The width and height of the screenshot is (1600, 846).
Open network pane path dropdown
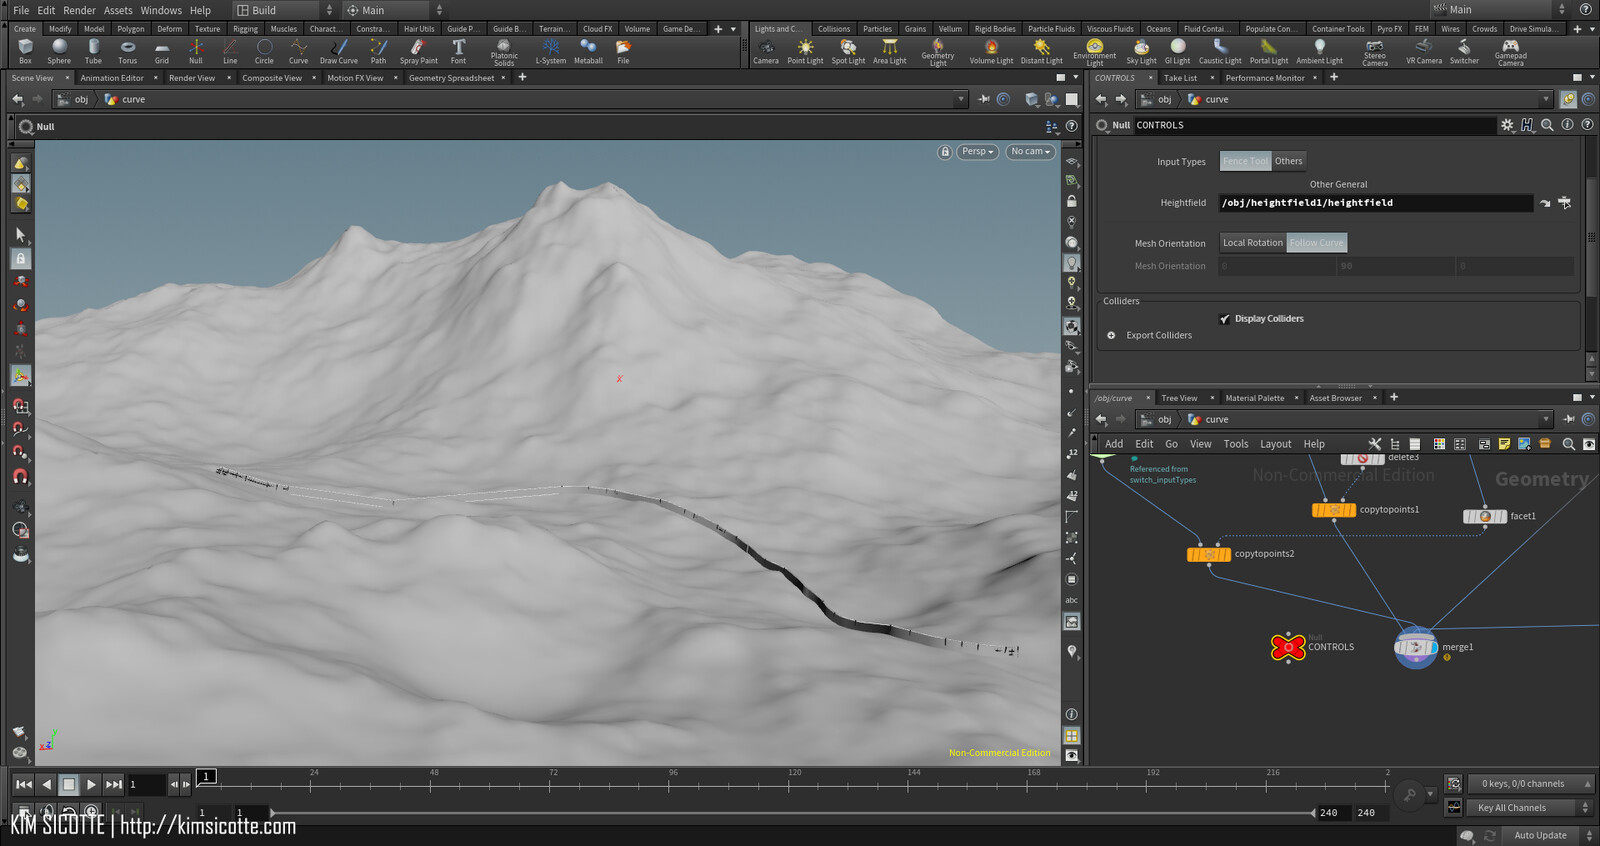[1545, 419]
